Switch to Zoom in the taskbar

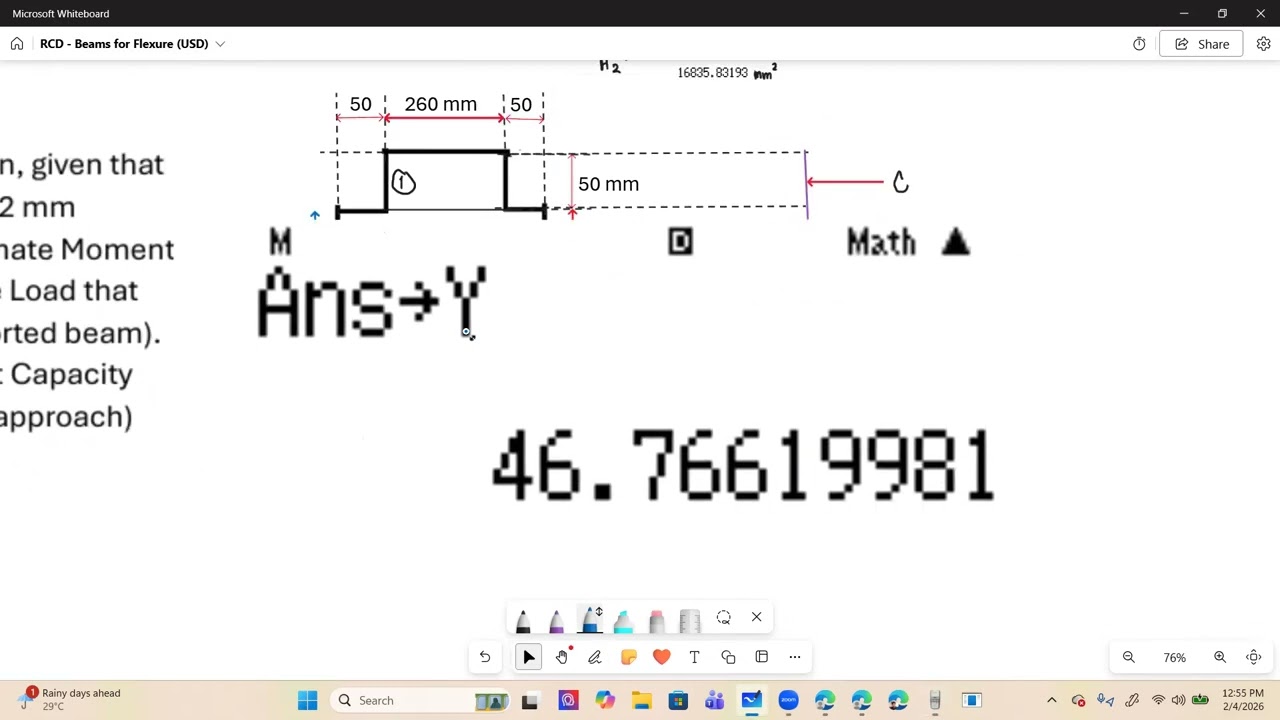coord(788,700)
